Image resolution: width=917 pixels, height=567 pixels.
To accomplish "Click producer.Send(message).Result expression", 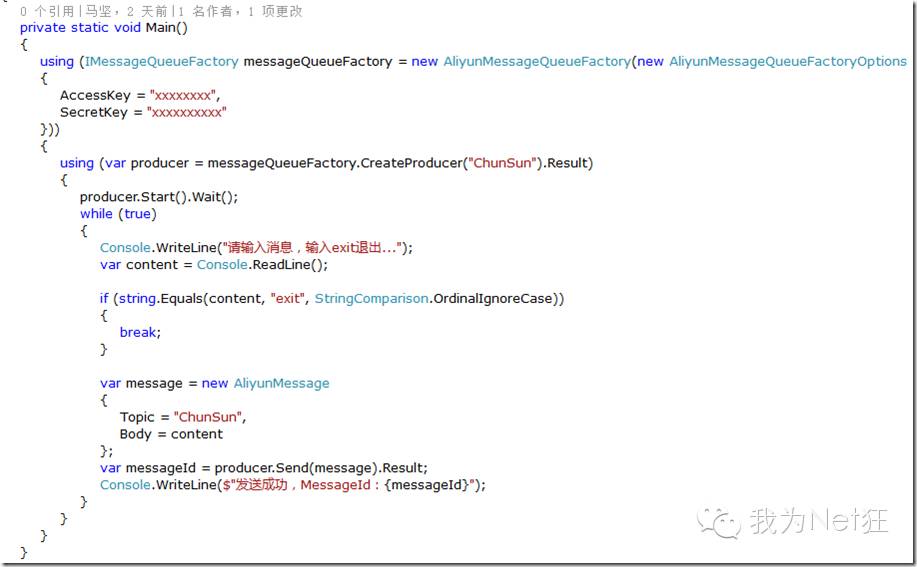I will [320, 468].
